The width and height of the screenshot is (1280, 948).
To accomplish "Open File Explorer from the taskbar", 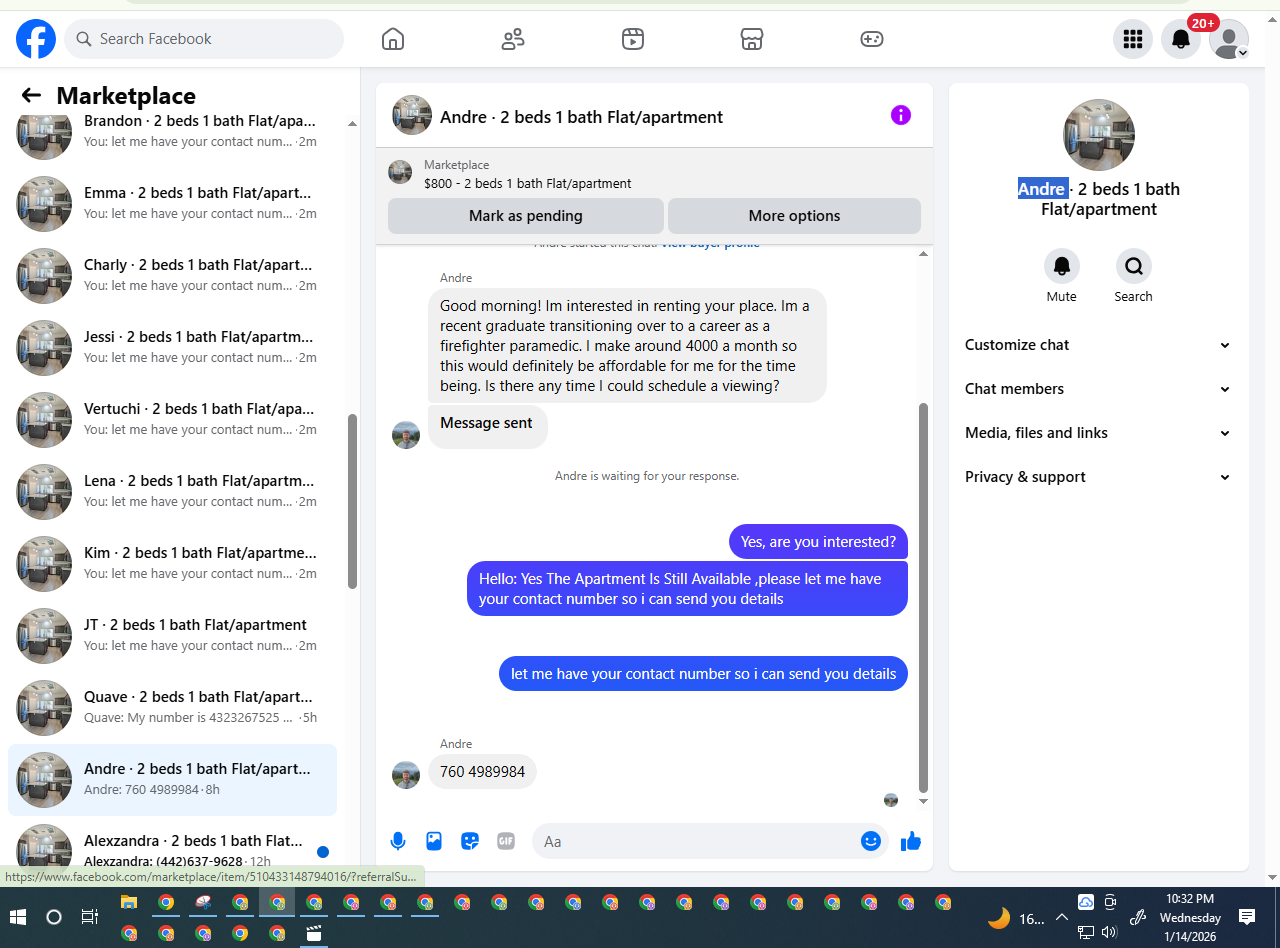I will click(x=129, y=902).
